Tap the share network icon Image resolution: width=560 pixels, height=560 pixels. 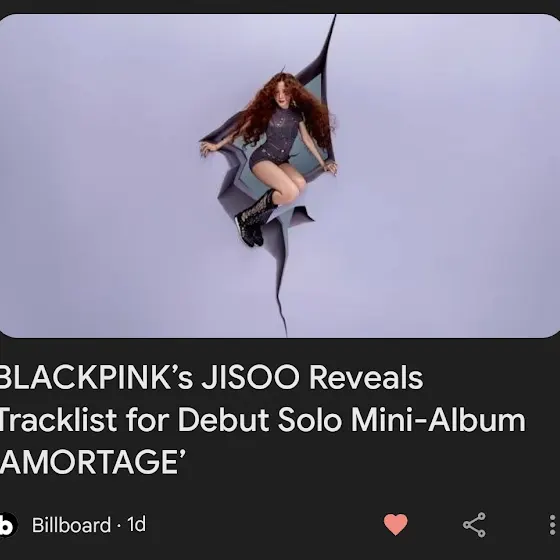[474, 525]
